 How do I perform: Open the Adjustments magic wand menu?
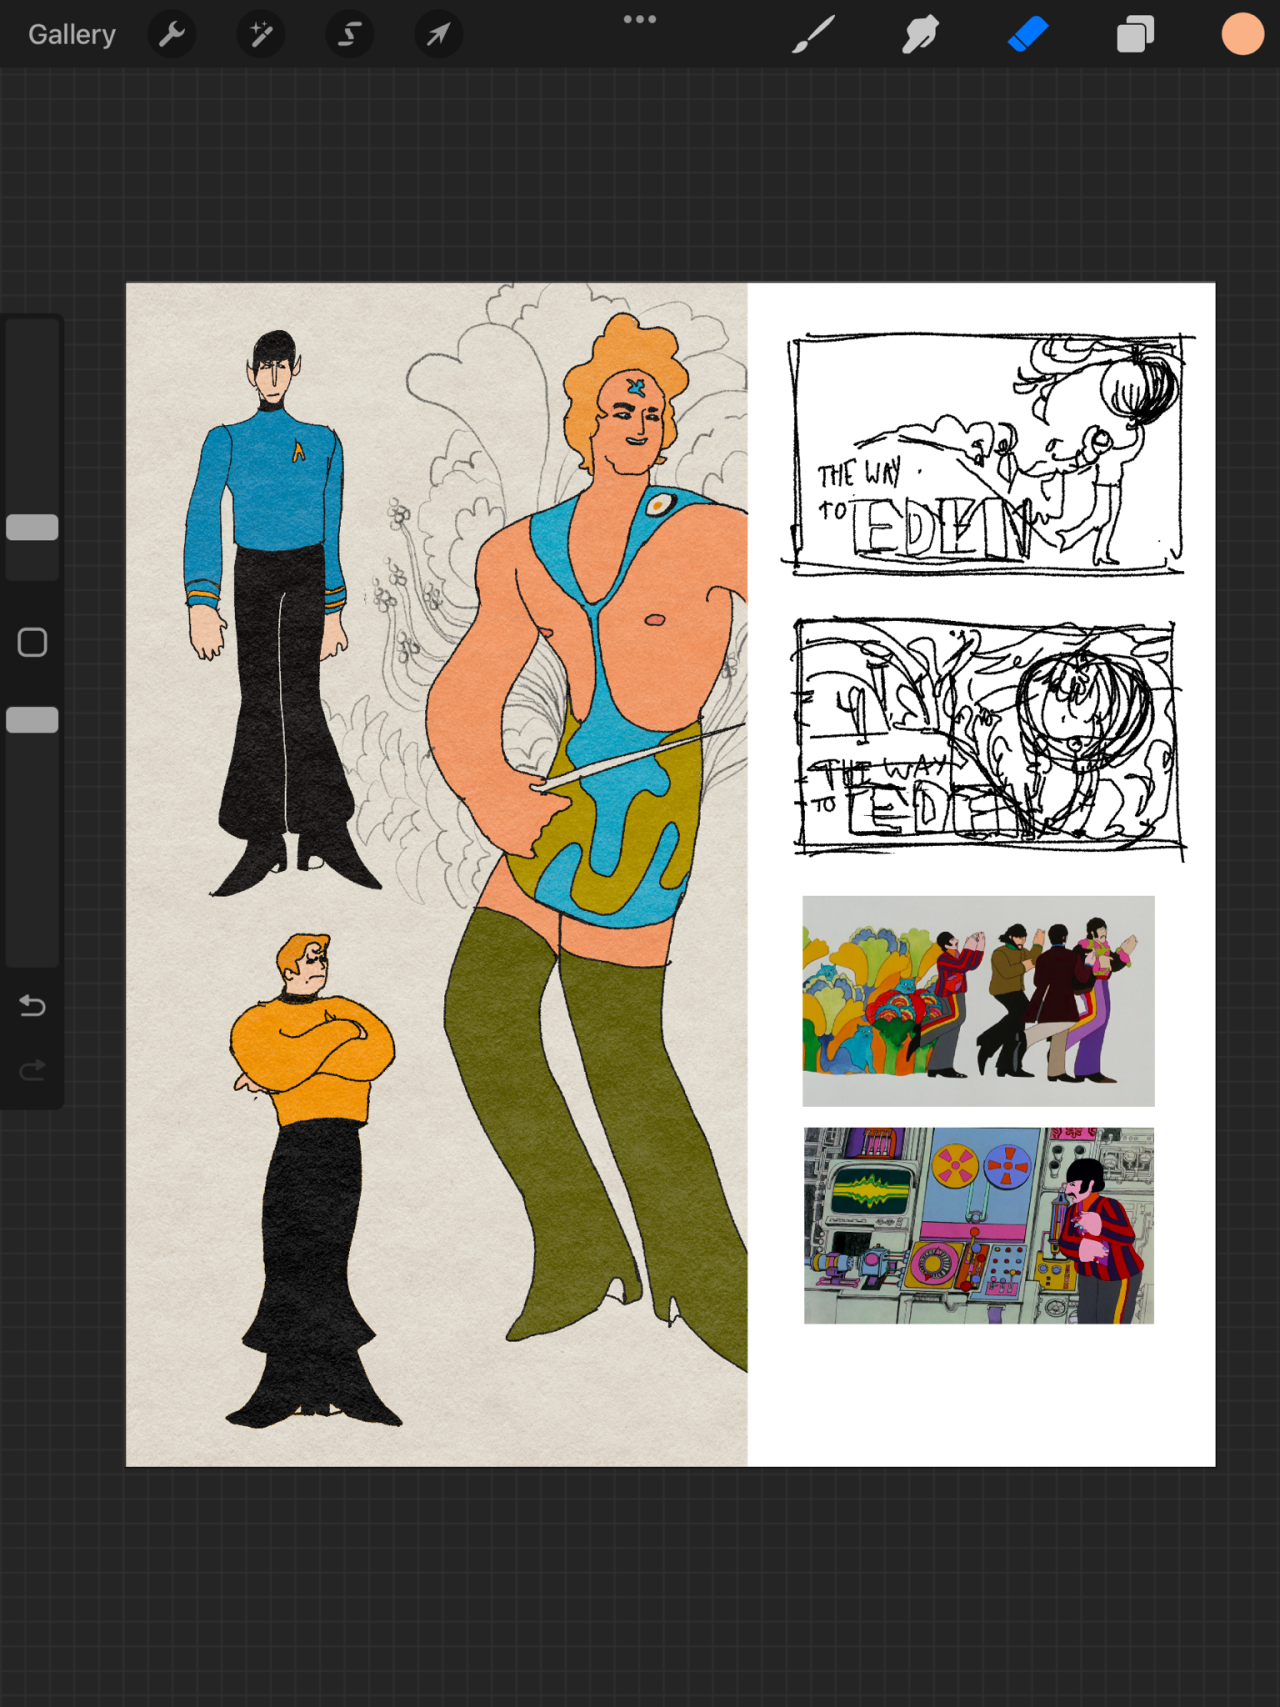(x=261, y=35)
